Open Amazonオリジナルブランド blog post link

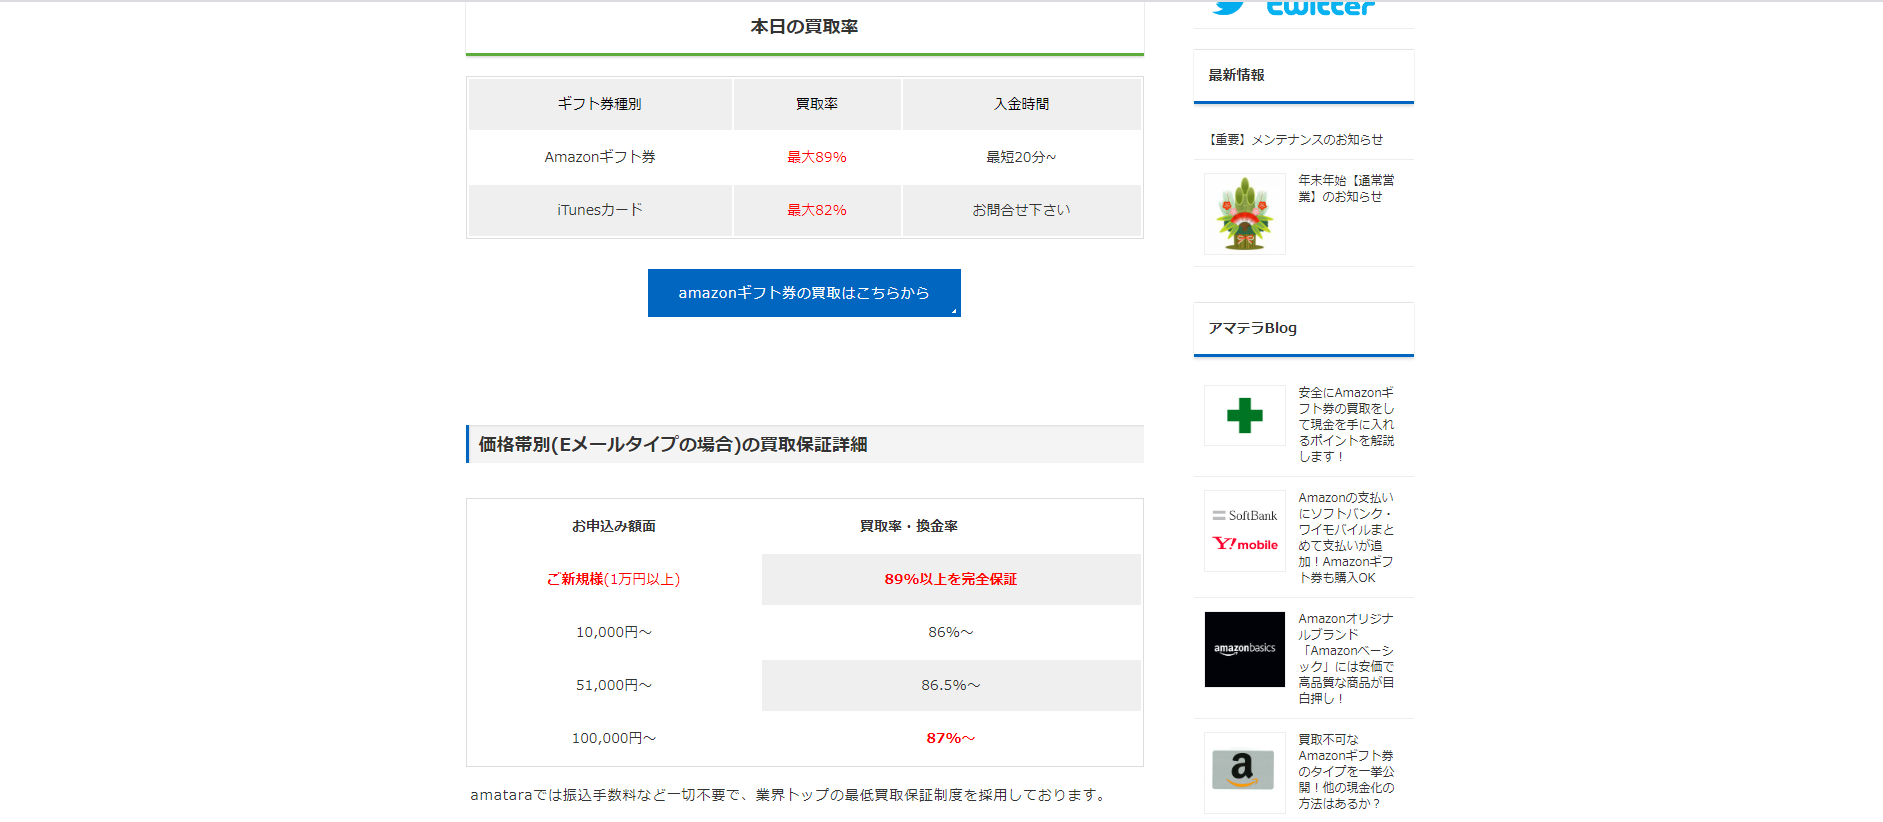pyautogui.click(x=1346, y=658)
